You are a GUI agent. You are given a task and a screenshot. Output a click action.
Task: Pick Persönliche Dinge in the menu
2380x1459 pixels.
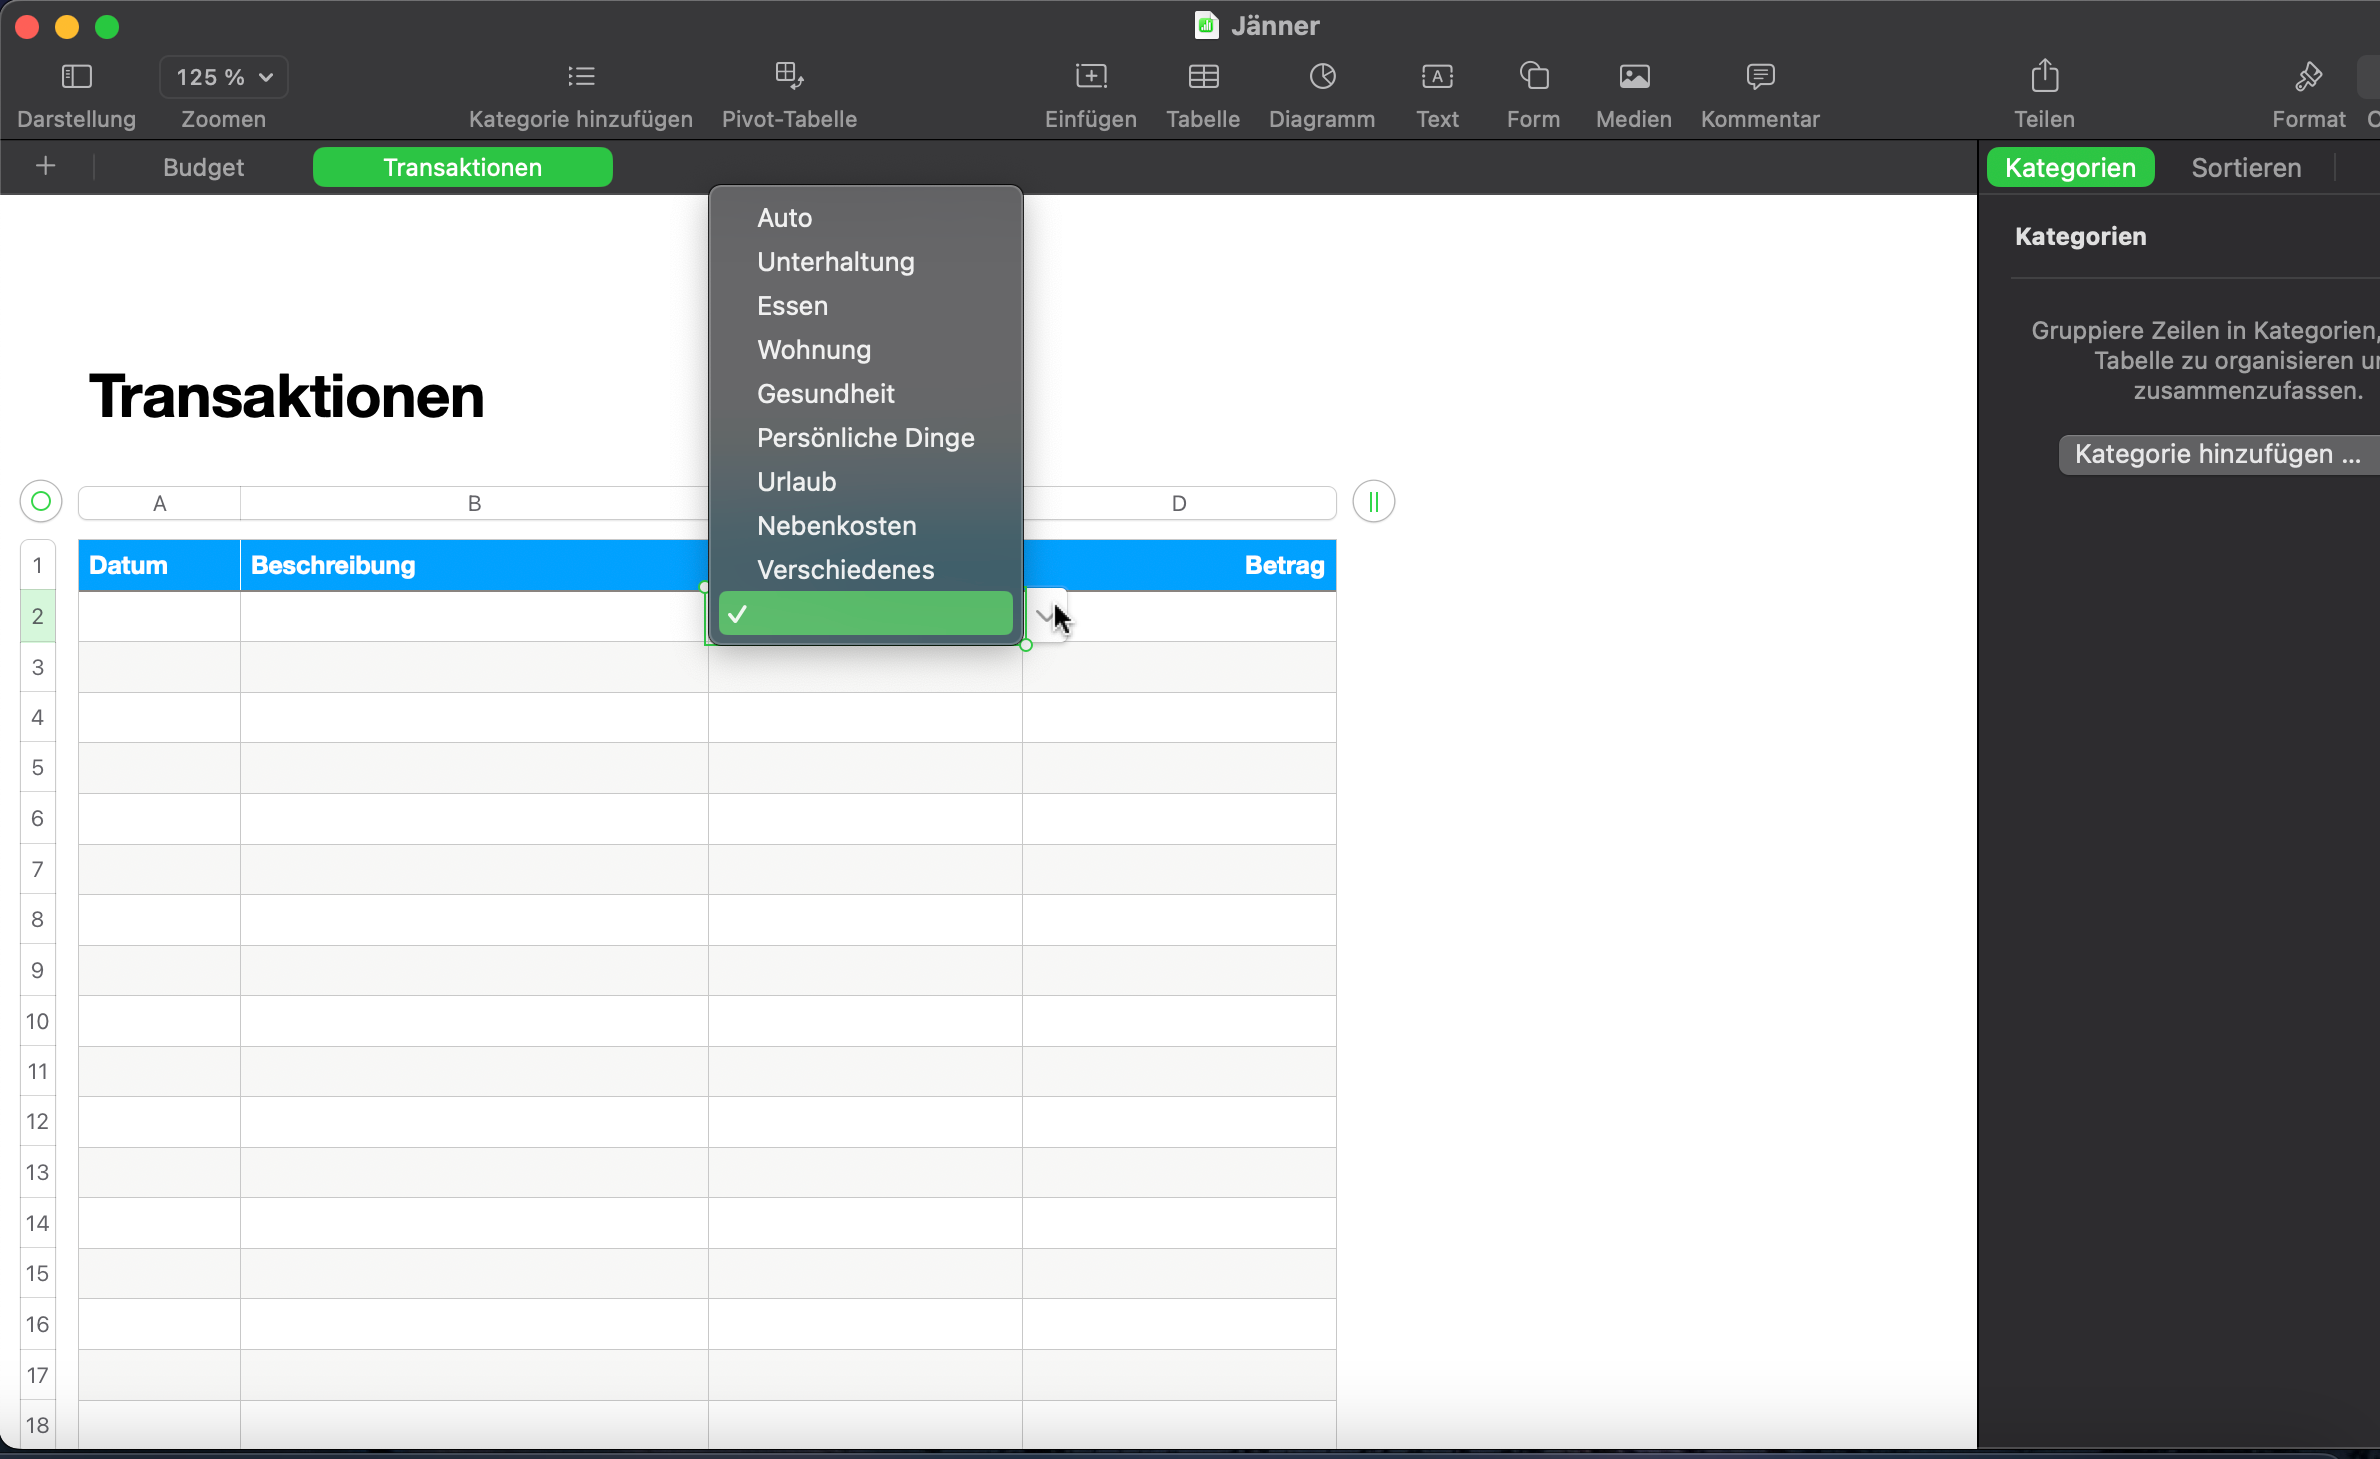click(865, 438)
